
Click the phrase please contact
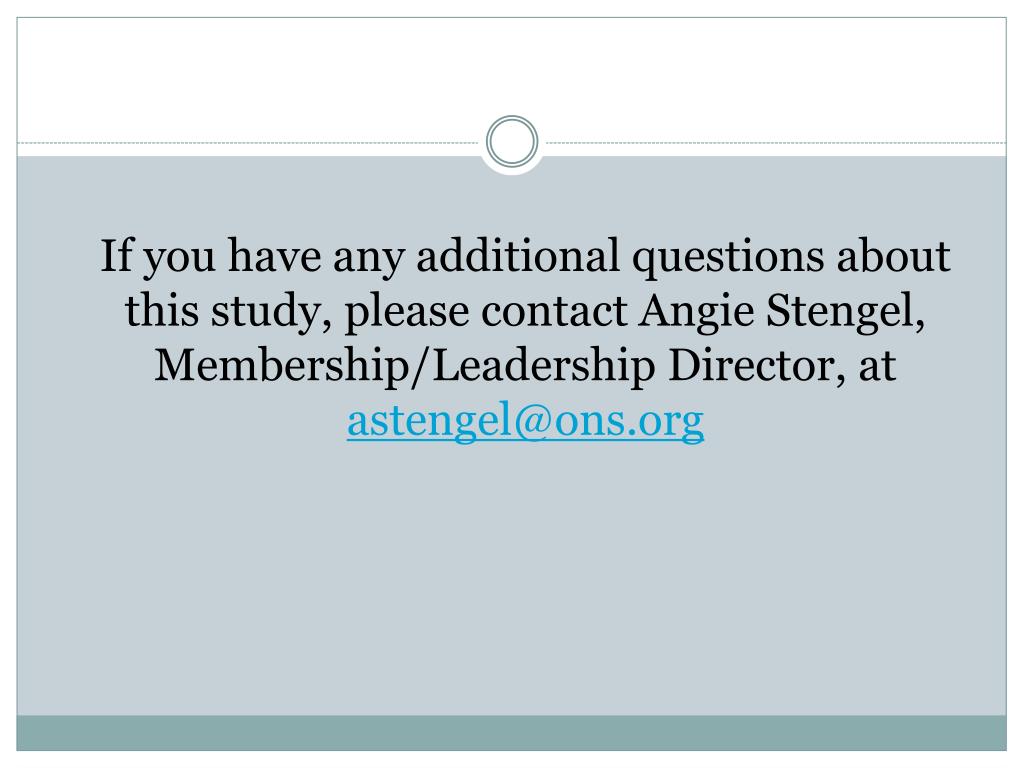point(486,312)
